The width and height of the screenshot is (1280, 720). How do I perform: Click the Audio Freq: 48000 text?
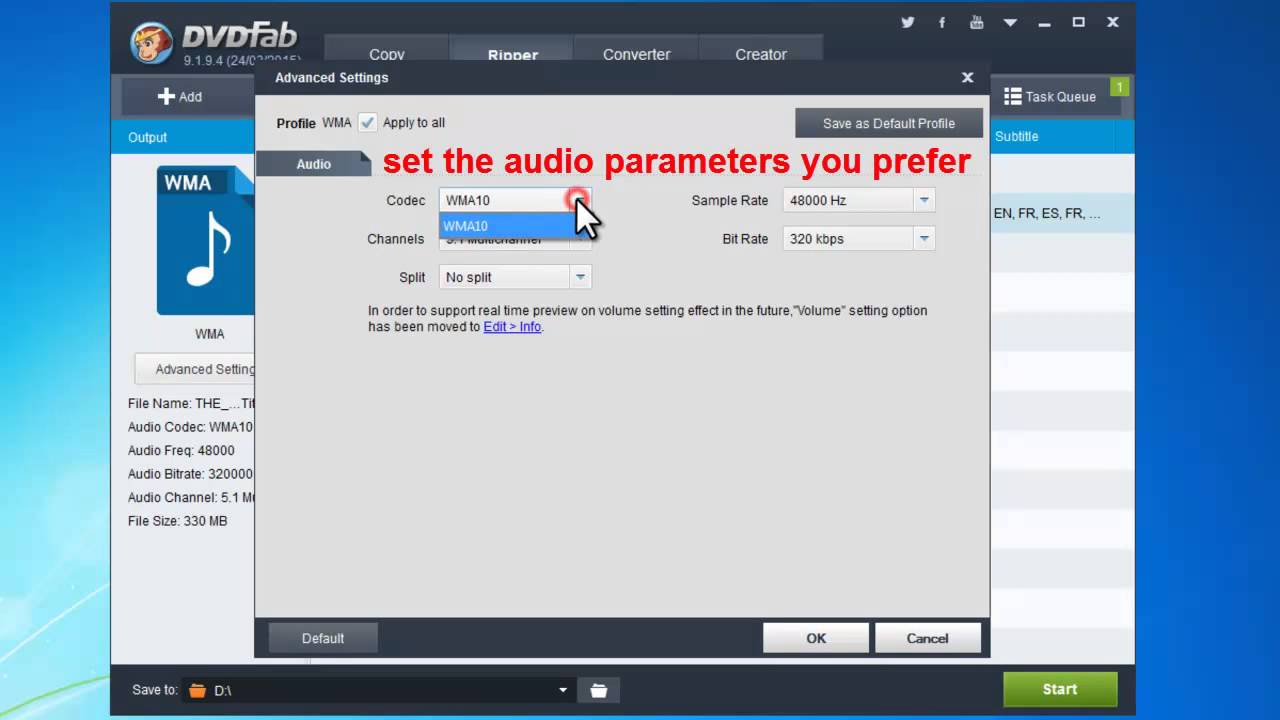pyautogui.click(x=181, y=450)
